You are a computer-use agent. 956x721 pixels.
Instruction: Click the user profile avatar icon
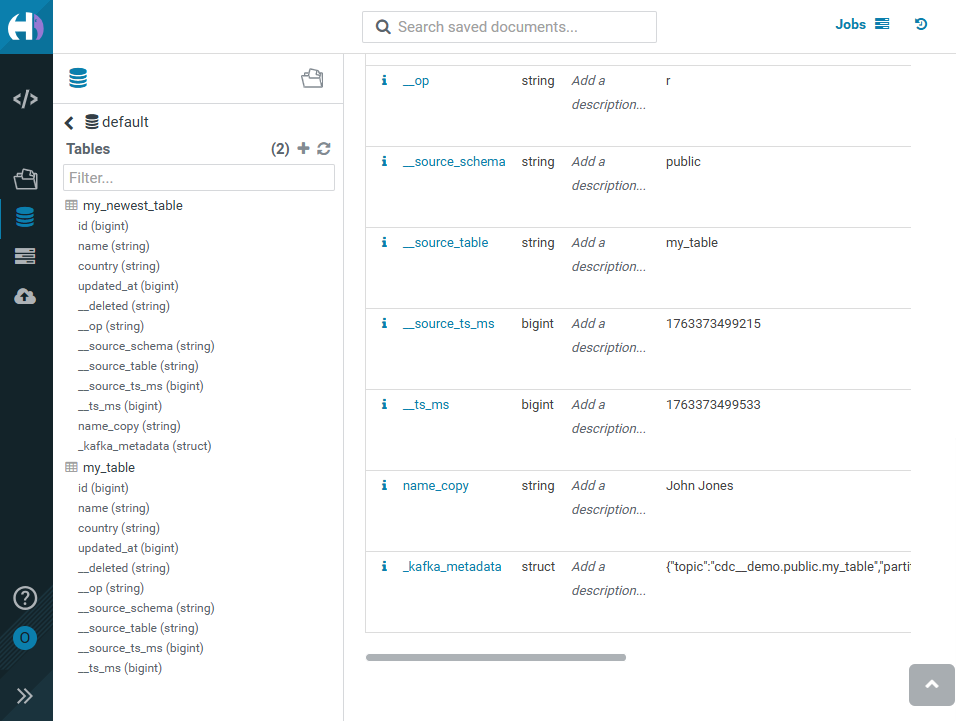[x=25, y=638]
